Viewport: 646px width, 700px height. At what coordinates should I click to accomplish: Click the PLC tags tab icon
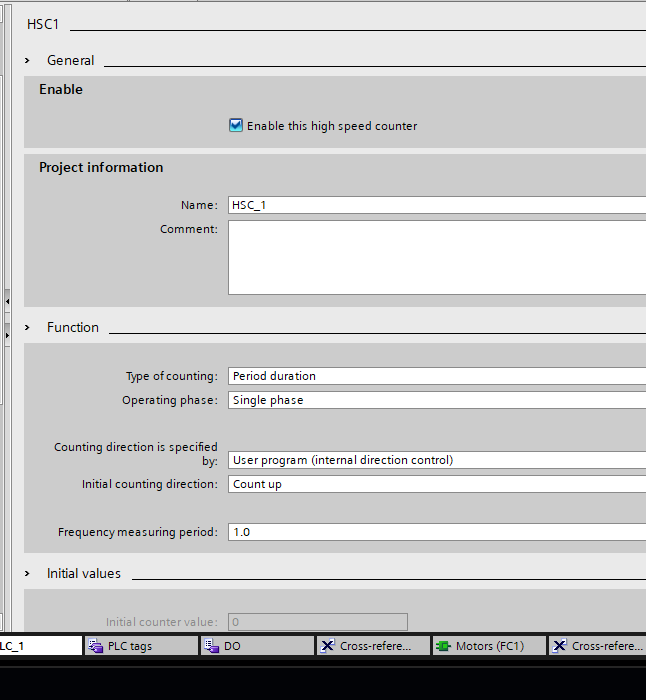(x=96, y=646)
